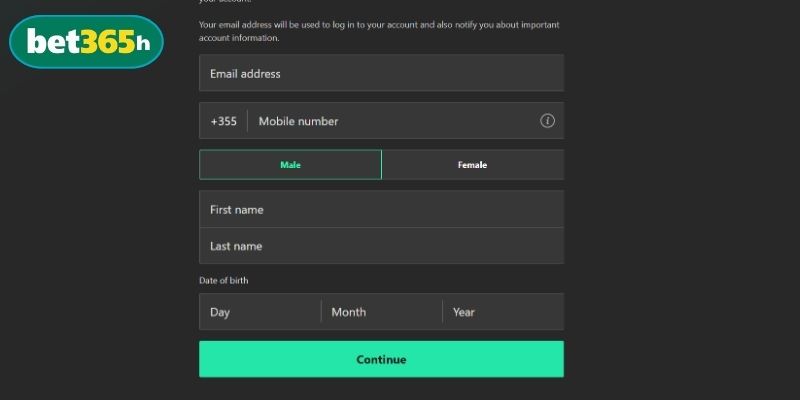Focus the First name field
This screenshot has height=400, width=800.
[x=381, y=210]
